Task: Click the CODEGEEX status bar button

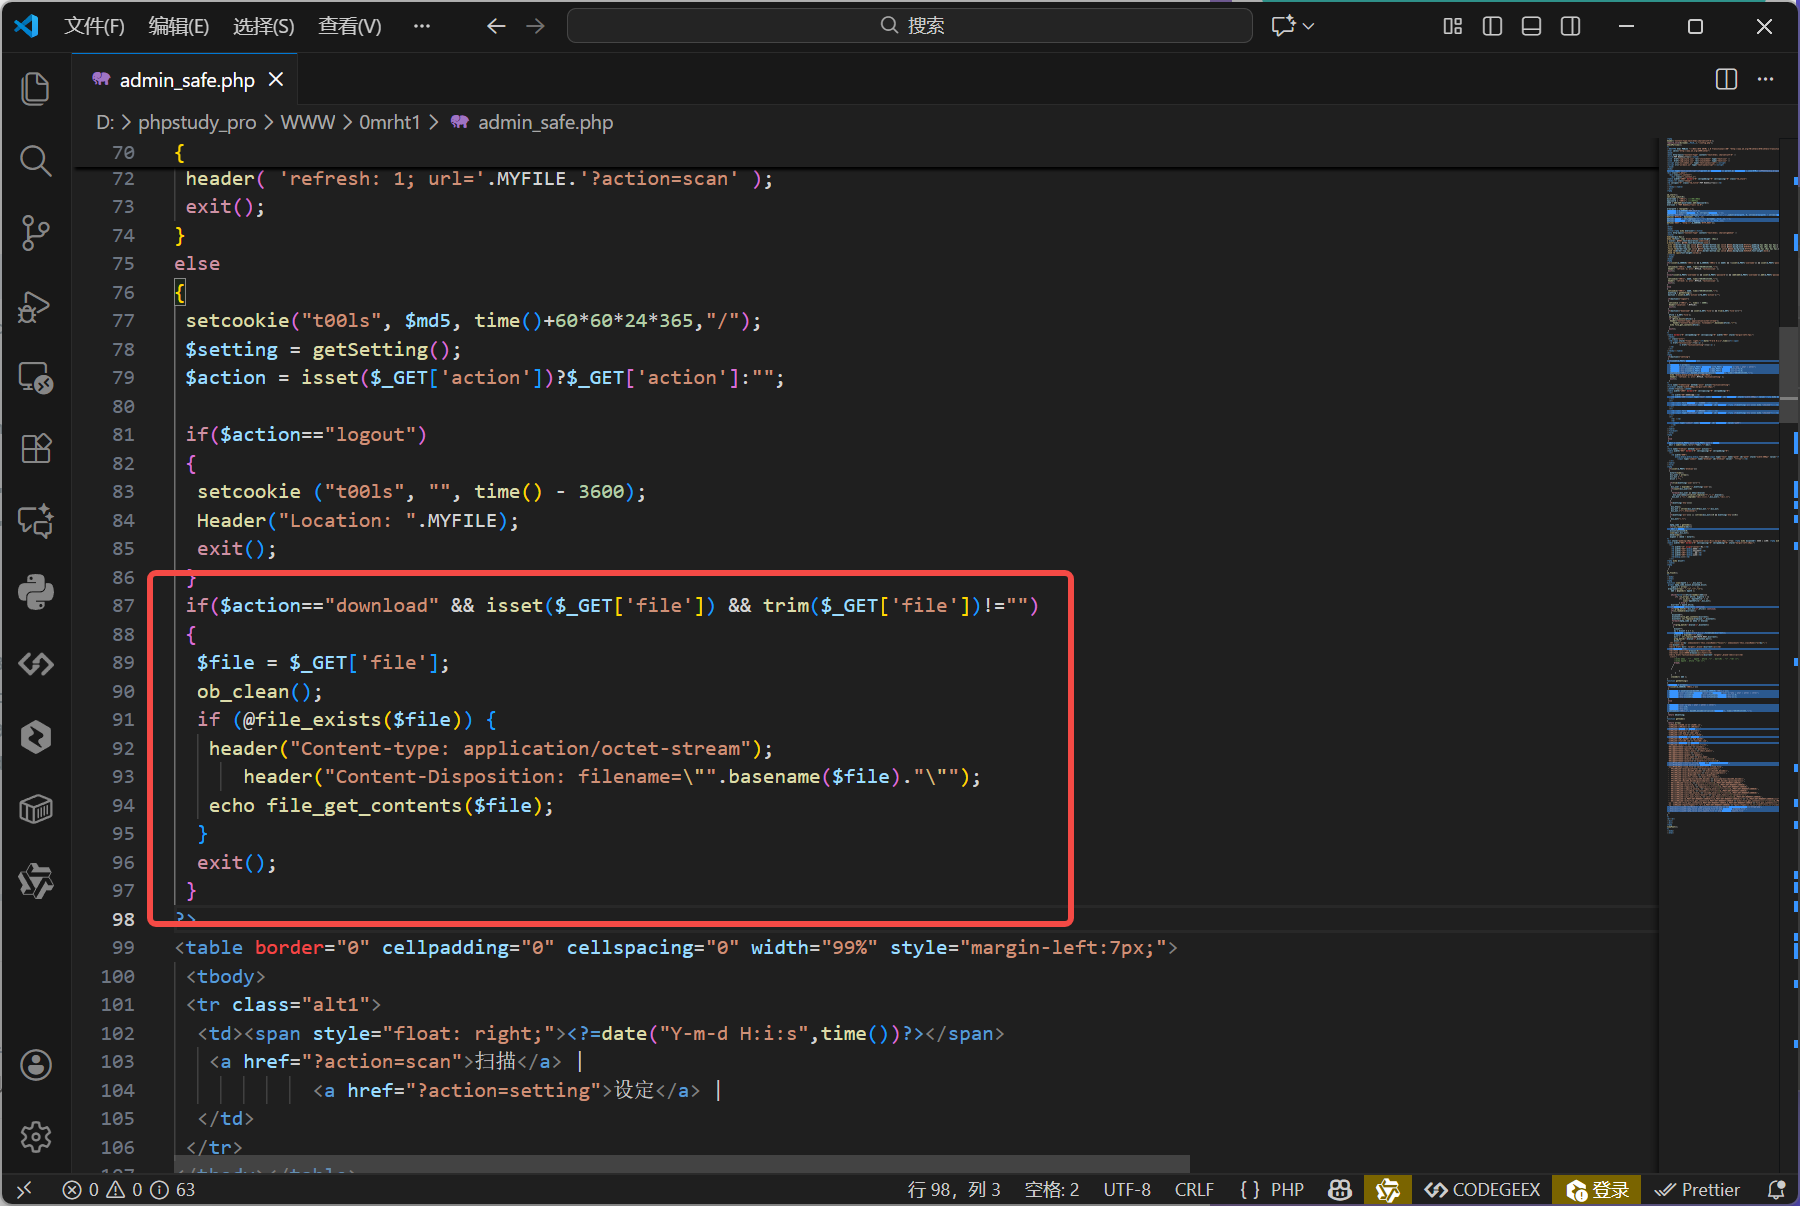Action: coord(1483,1189)
